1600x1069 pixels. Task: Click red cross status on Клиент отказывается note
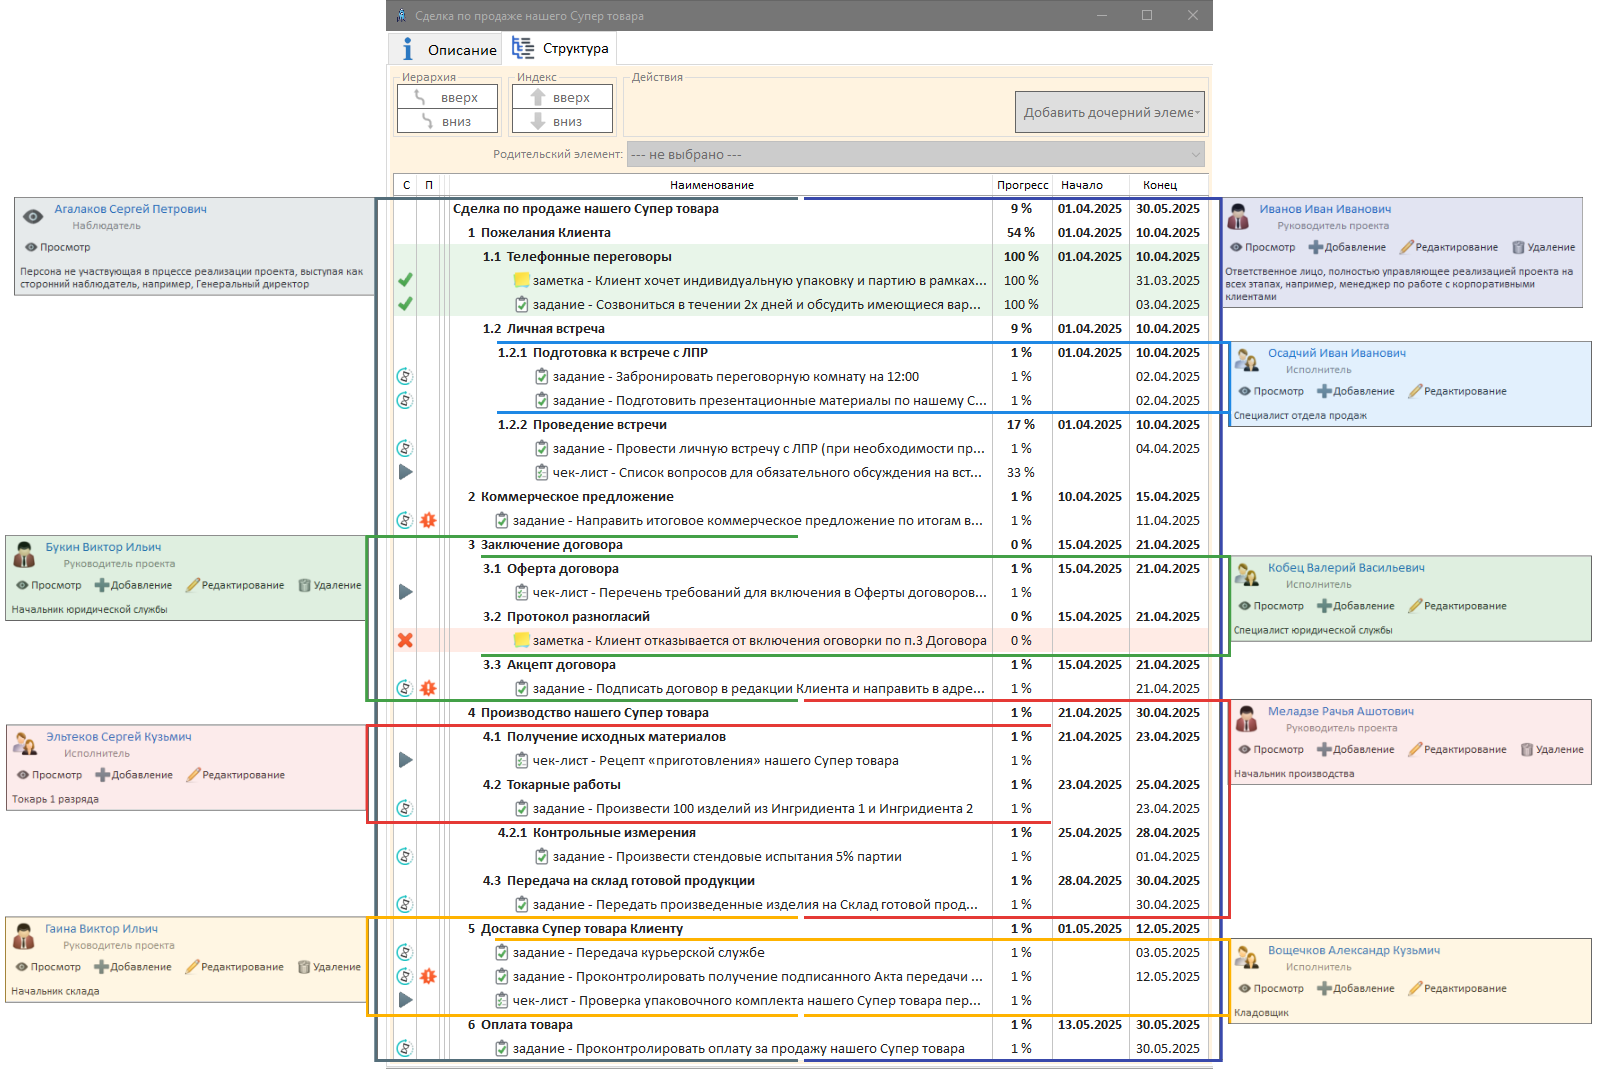pos(405,640)
